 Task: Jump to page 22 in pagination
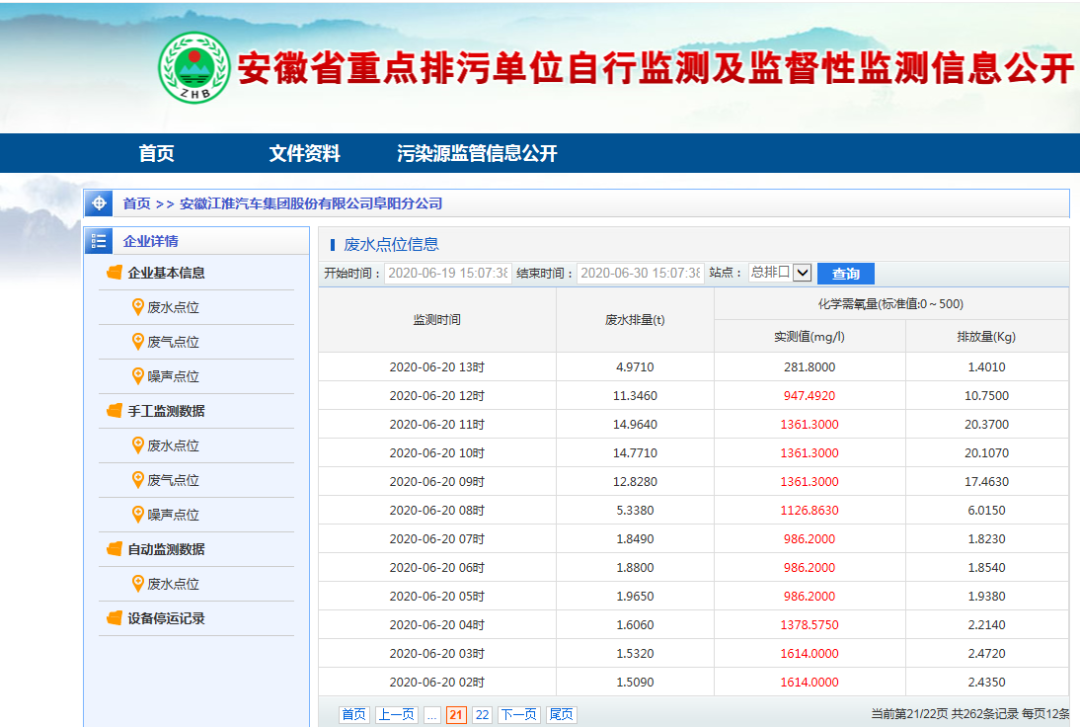(x=482, y=714)
